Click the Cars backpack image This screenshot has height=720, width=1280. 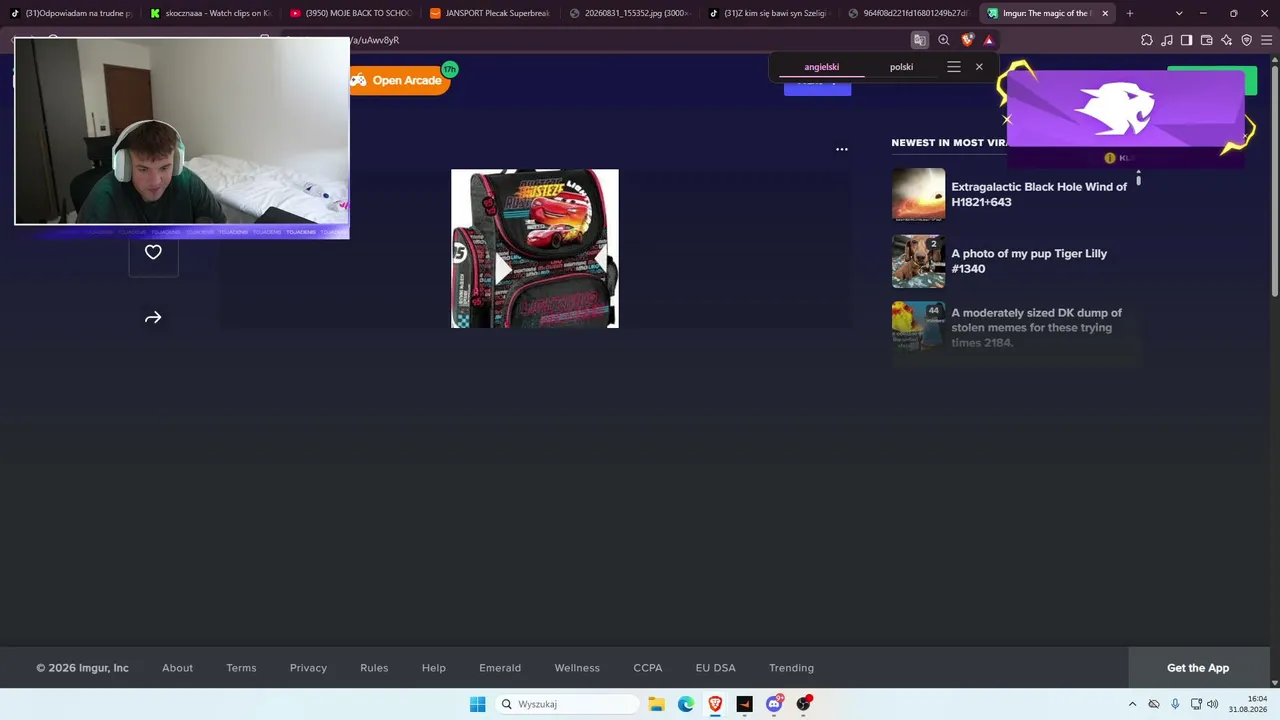(x=535, y=248)
